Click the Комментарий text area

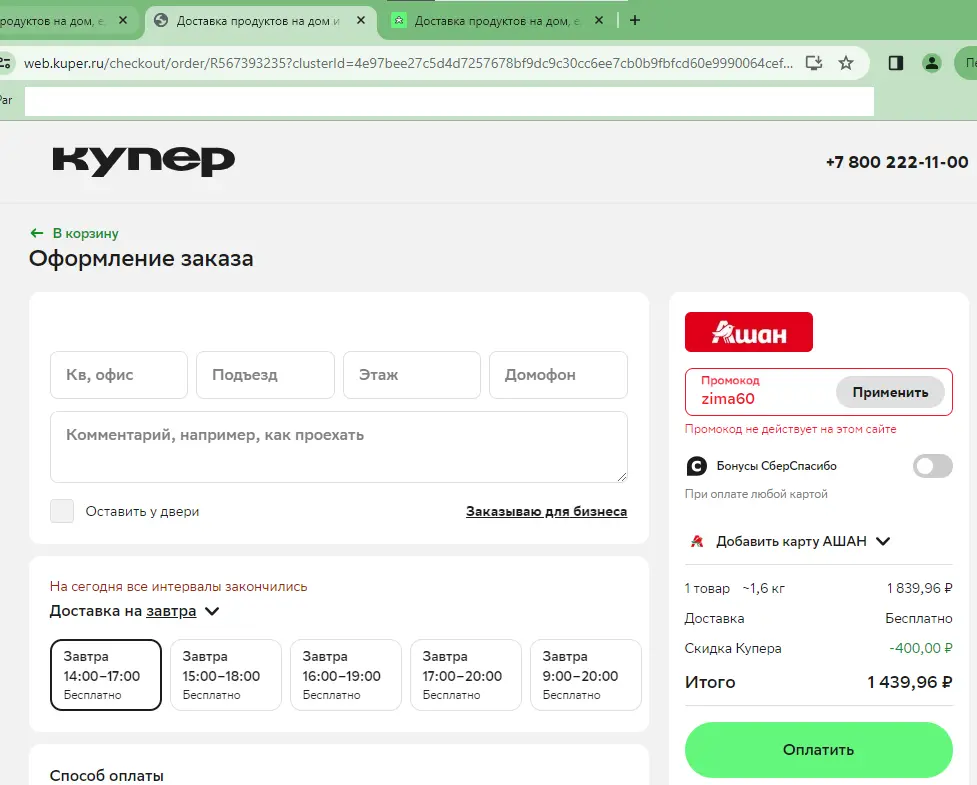click(338, 447)
